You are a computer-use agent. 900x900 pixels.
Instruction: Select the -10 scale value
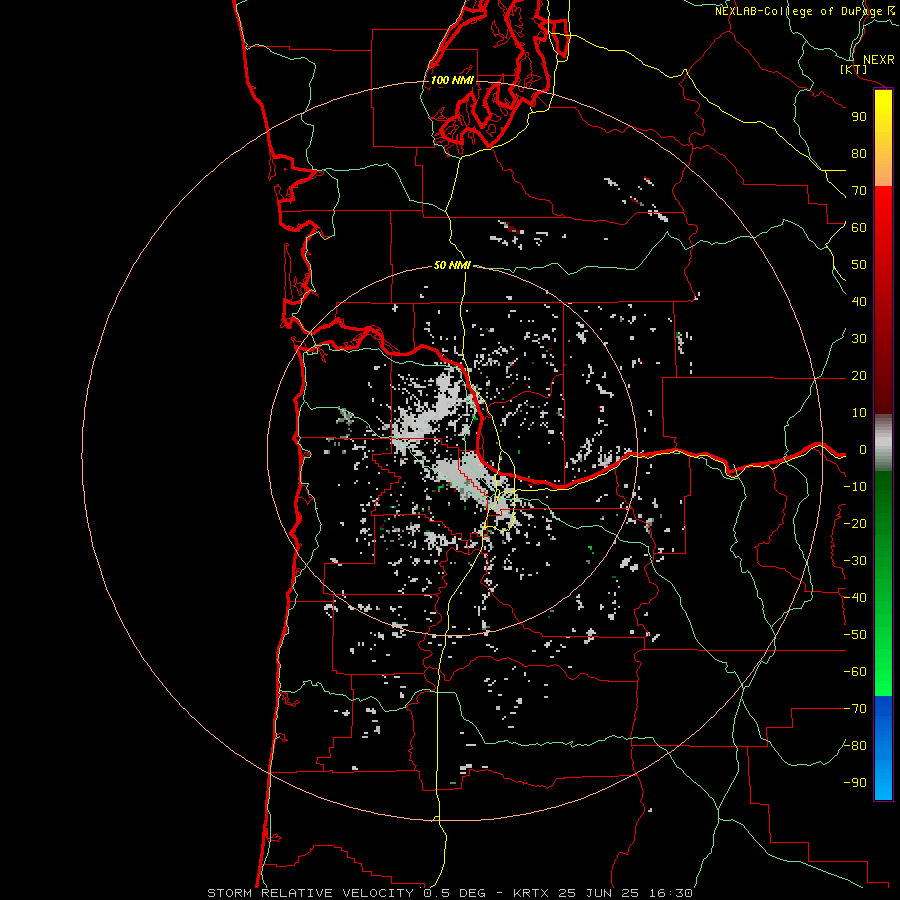(x=855, y=487)
